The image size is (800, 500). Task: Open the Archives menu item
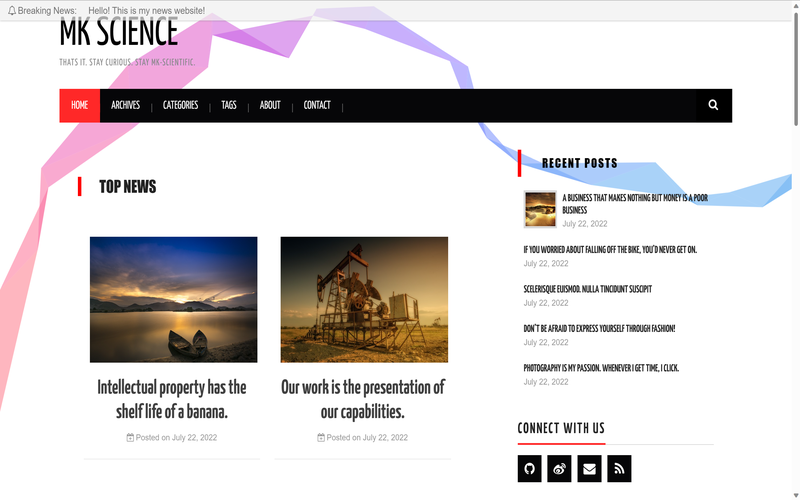click(125, 105)
